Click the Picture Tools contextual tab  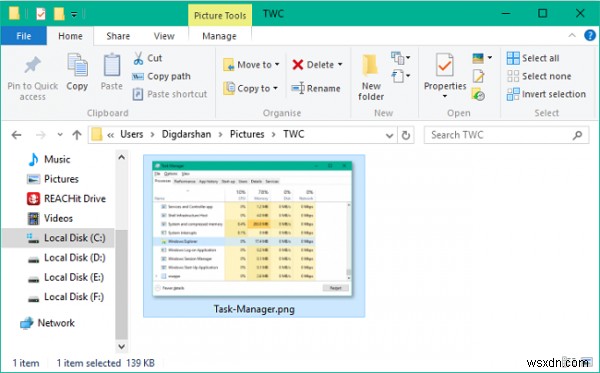point(220,15)
